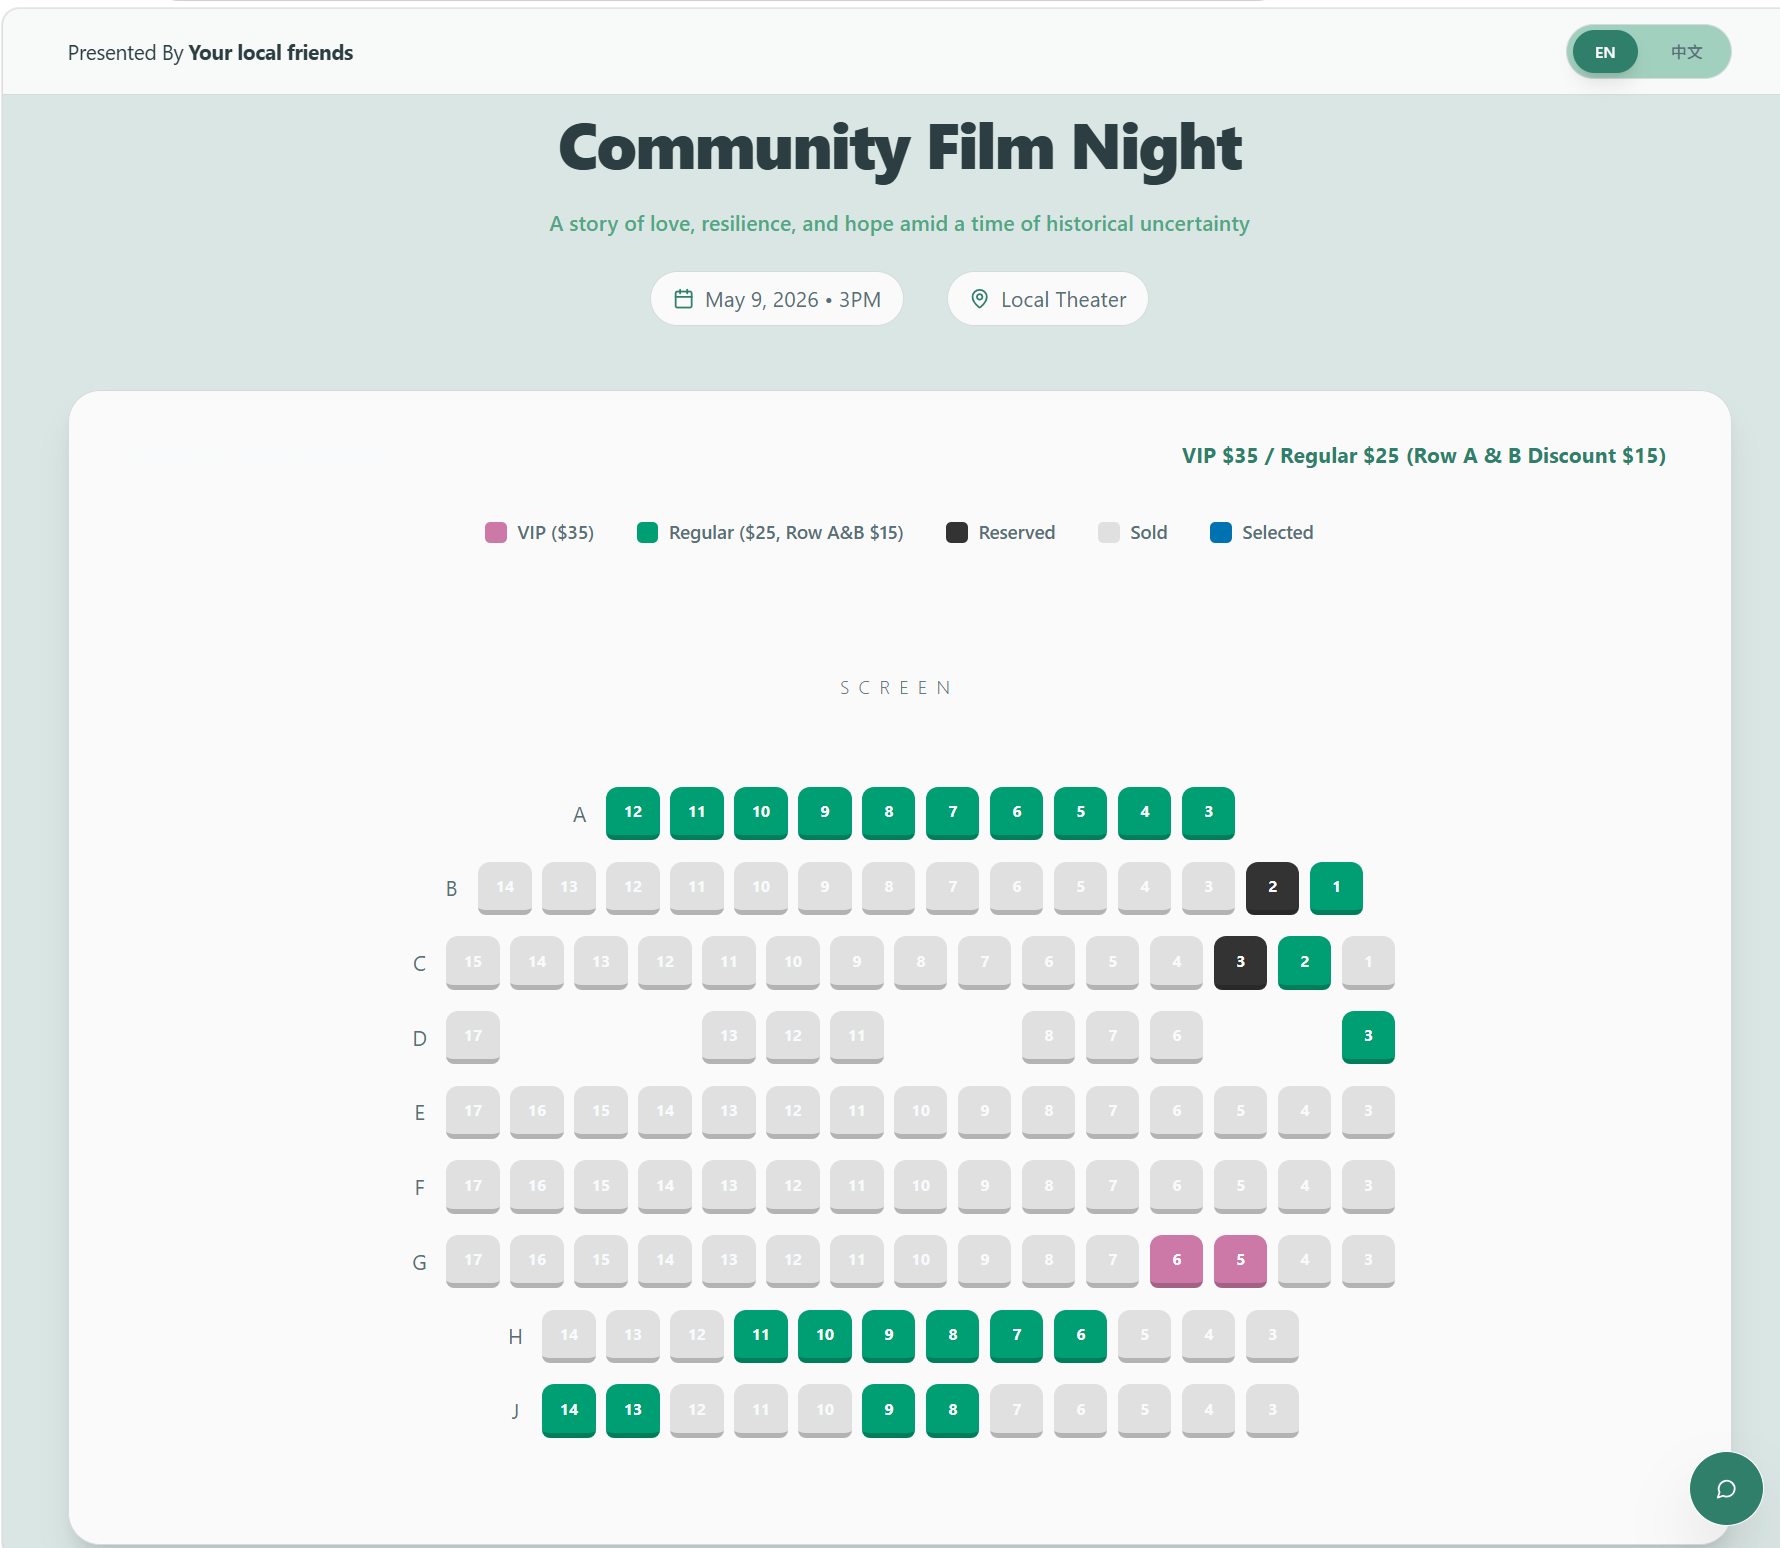Click the SCREEN label
Viewport: 1780px width, 1548px height.
896,688
